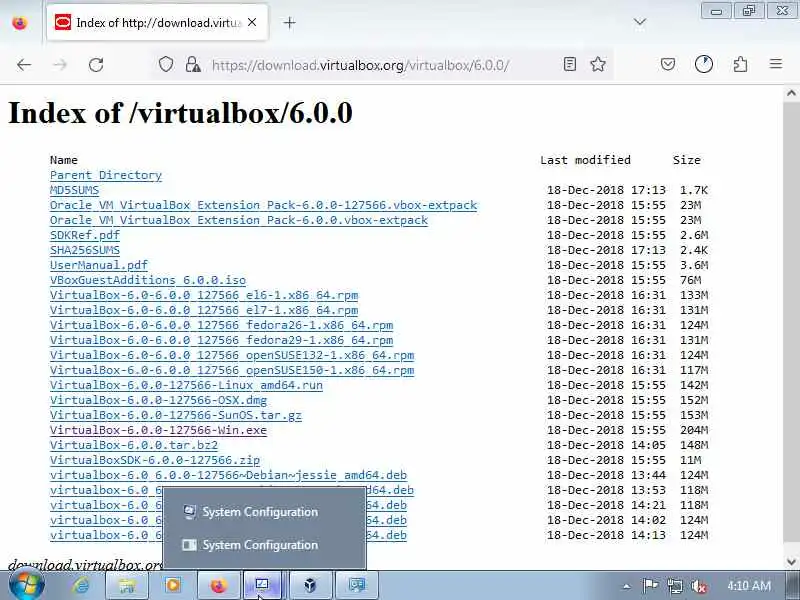Click the Size column header

click(x=687, y=160)
